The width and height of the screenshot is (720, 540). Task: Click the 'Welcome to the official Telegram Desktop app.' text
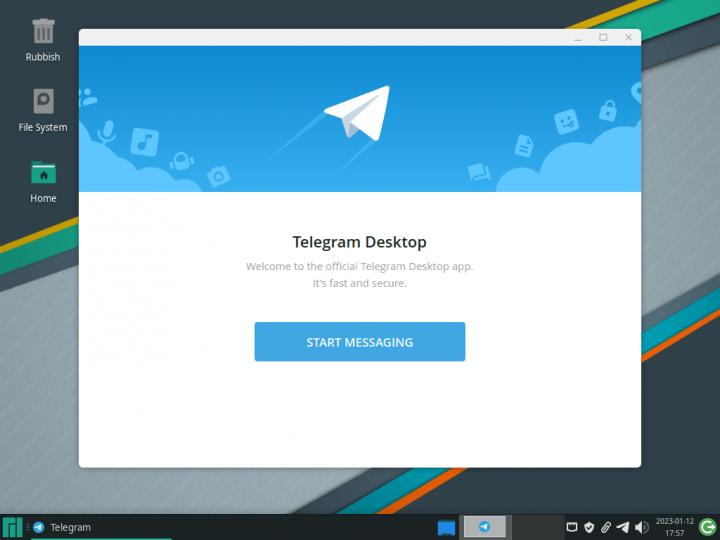360,266
